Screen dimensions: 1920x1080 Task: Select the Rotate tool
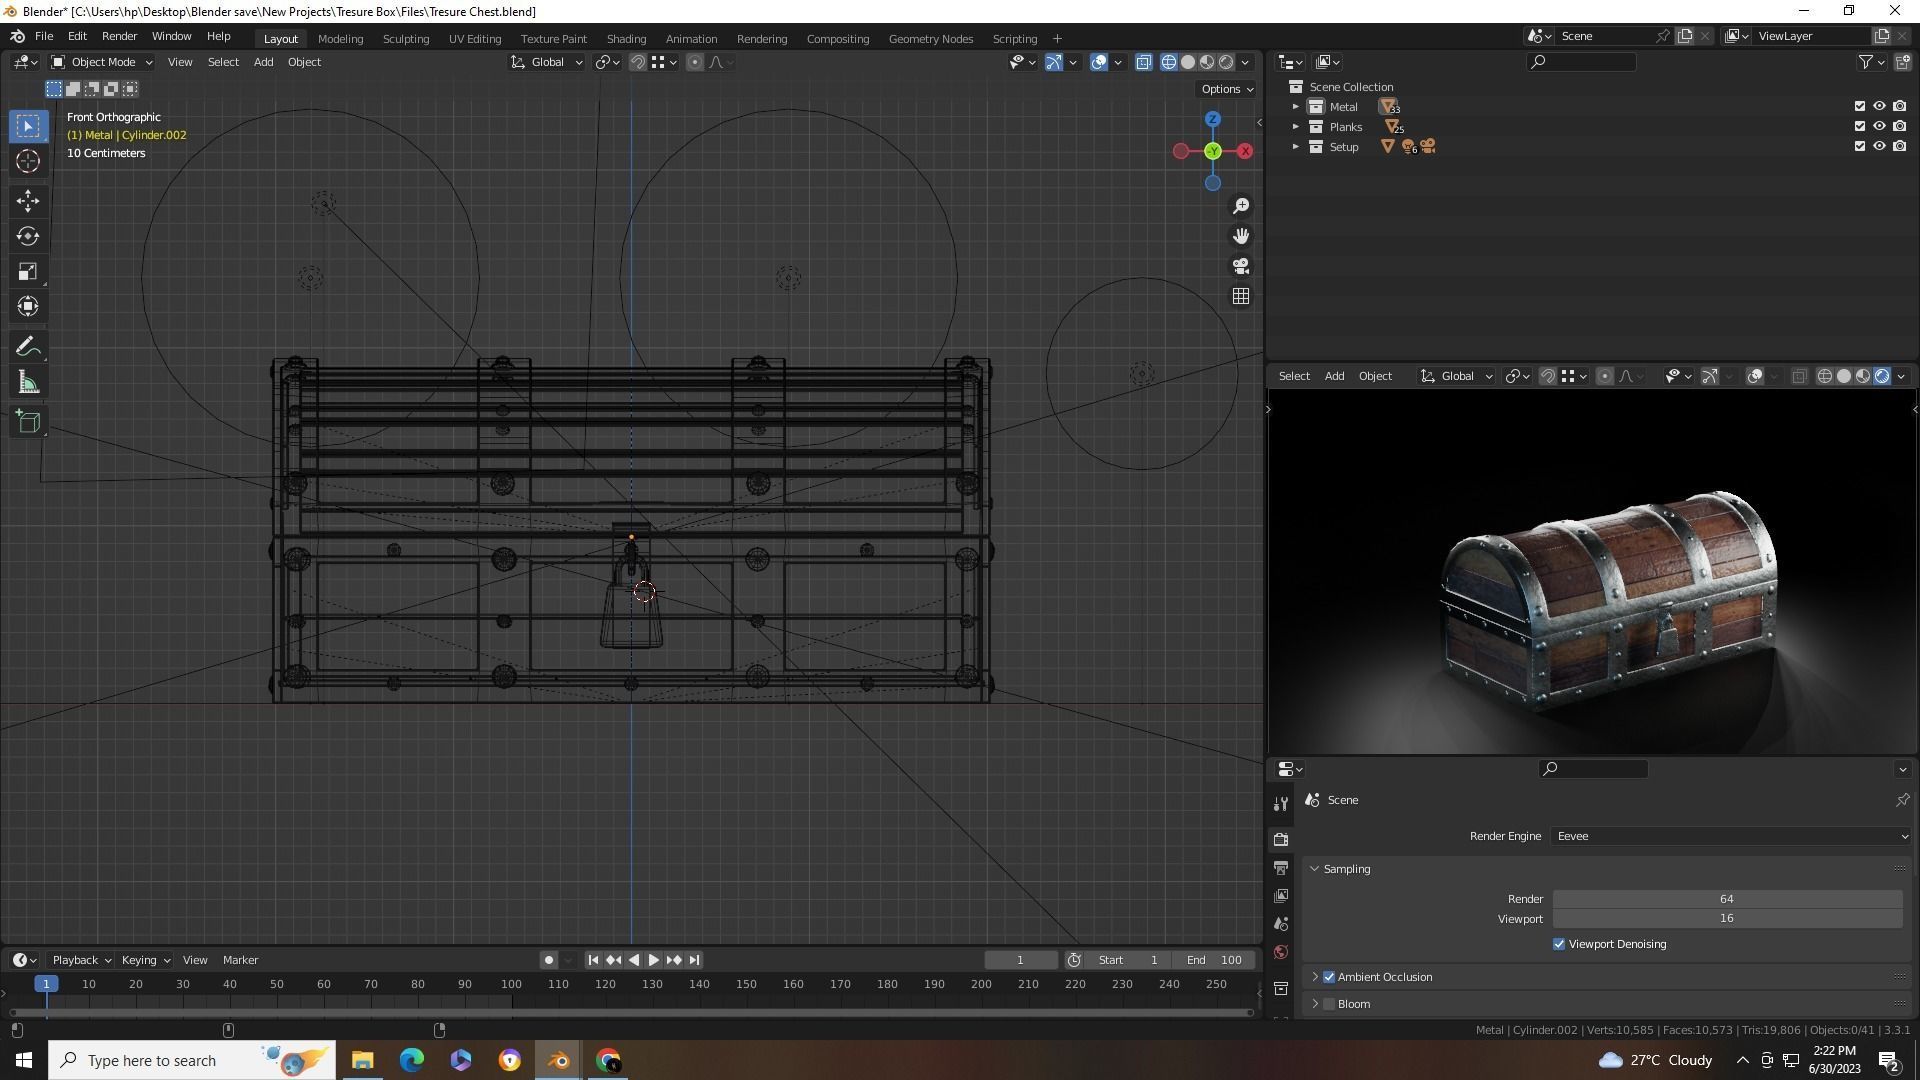[28, 236]
